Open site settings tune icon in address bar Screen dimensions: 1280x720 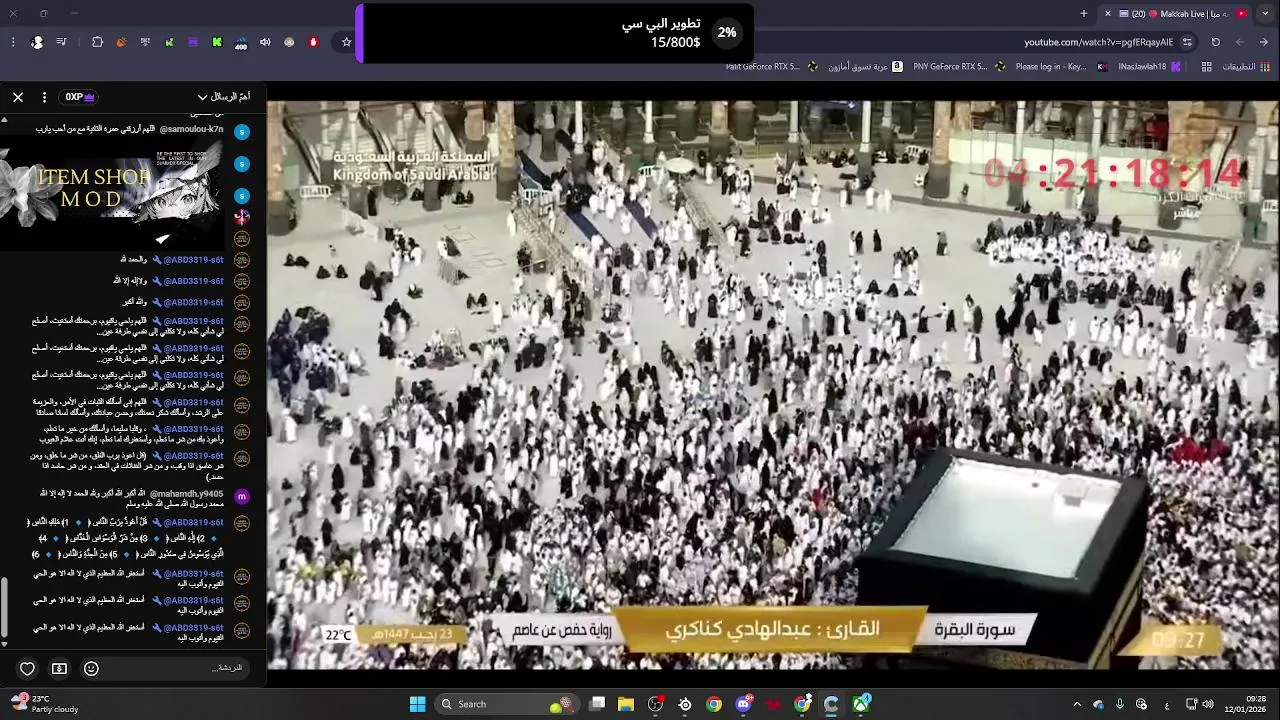[x=1187, y=42]
